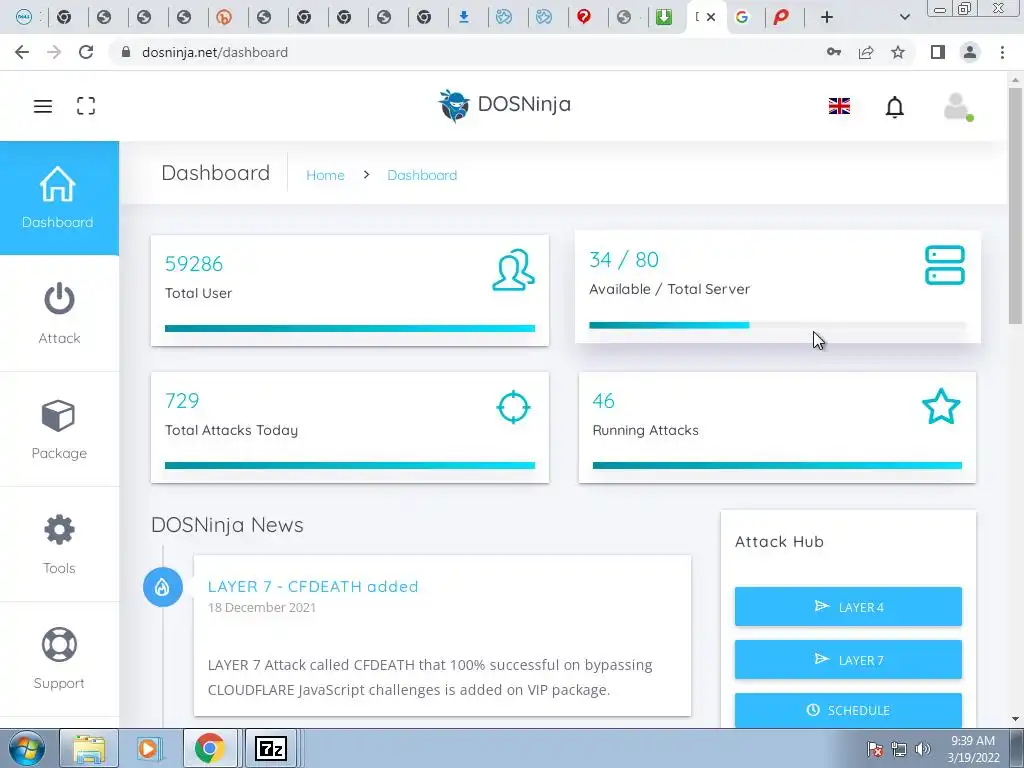Click the 34 / 80 server value
The width and height of the screenshot is (1024, 768).
click(624, 260)
